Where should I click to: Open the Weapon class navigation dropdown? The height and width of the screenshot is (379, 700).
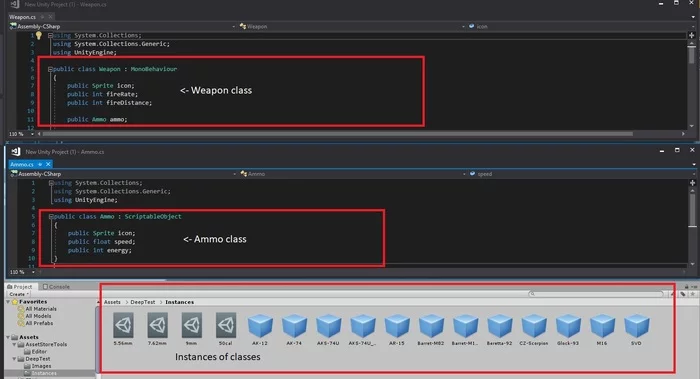tap(352, 26)
